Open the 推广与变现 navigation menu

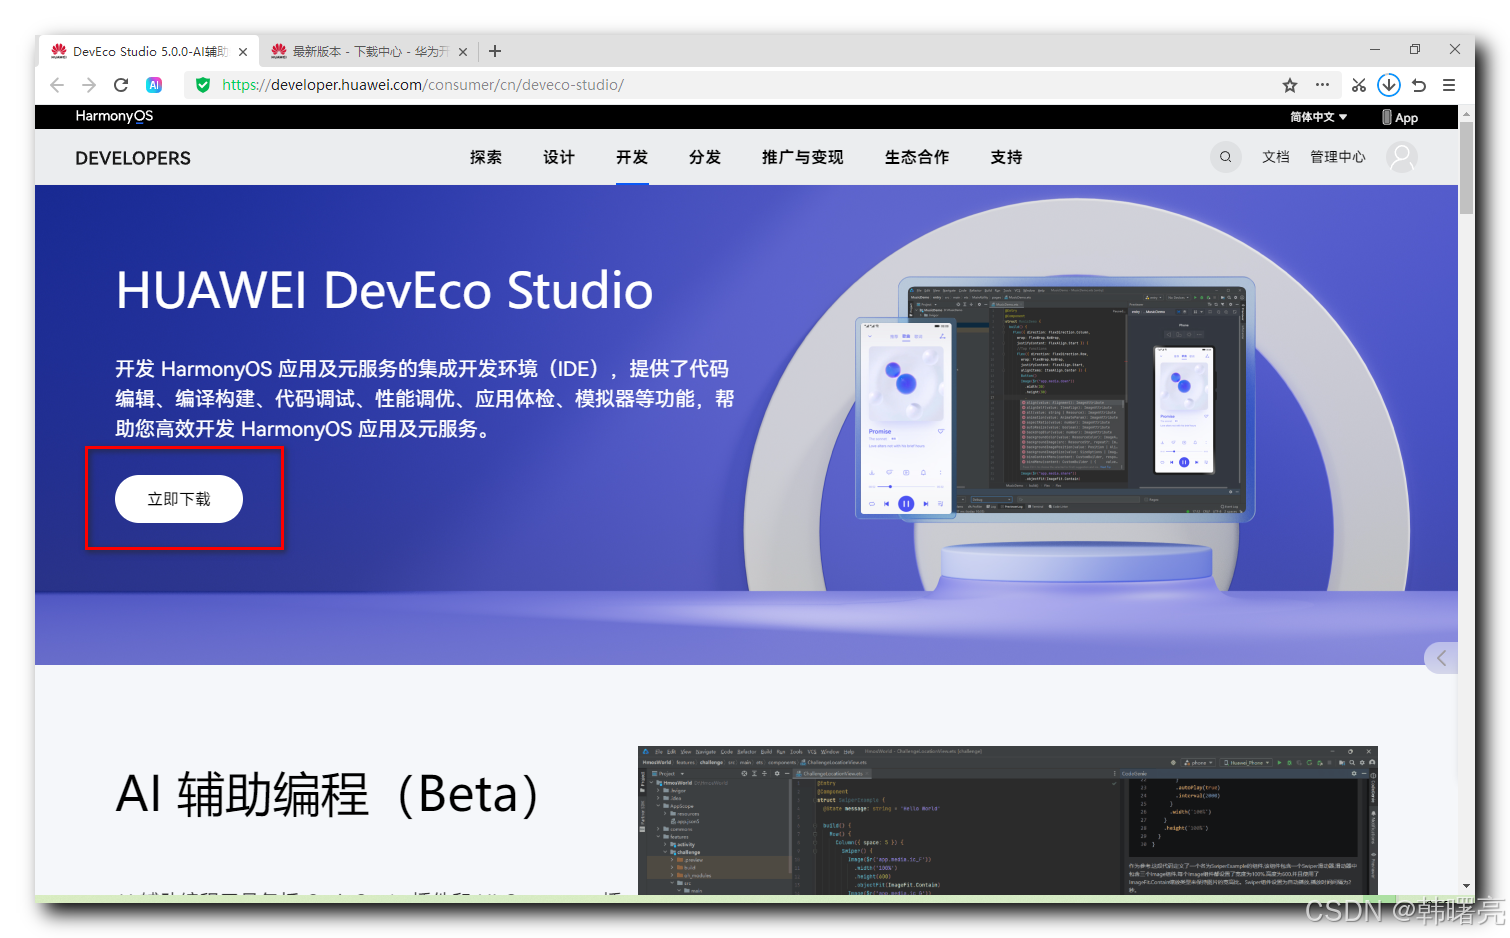coord(802,157)
